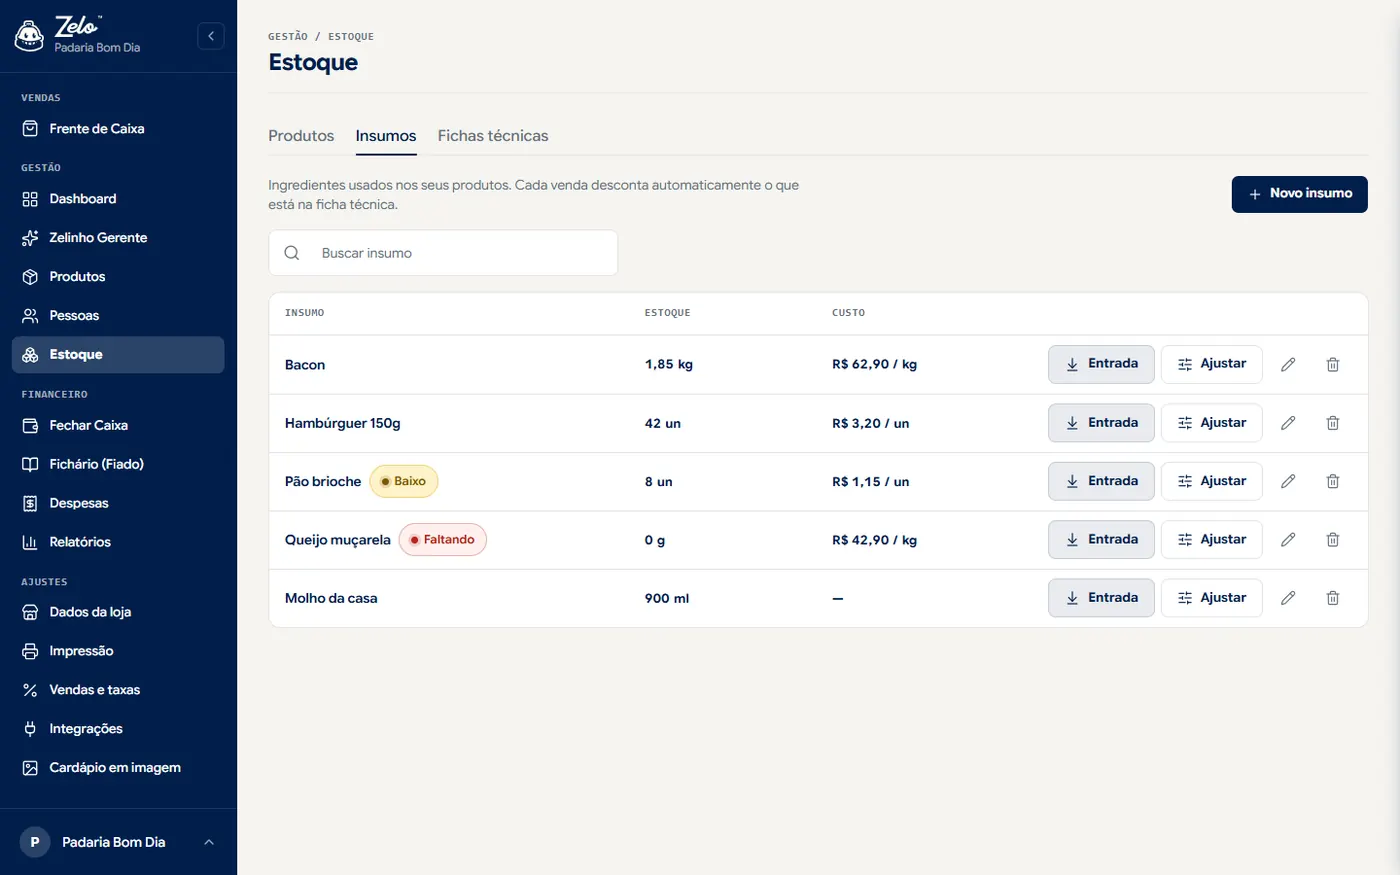Click the pencil icon for Hambúrguer 150g
Viewport: 1400px width, 875px height.
1288,423
